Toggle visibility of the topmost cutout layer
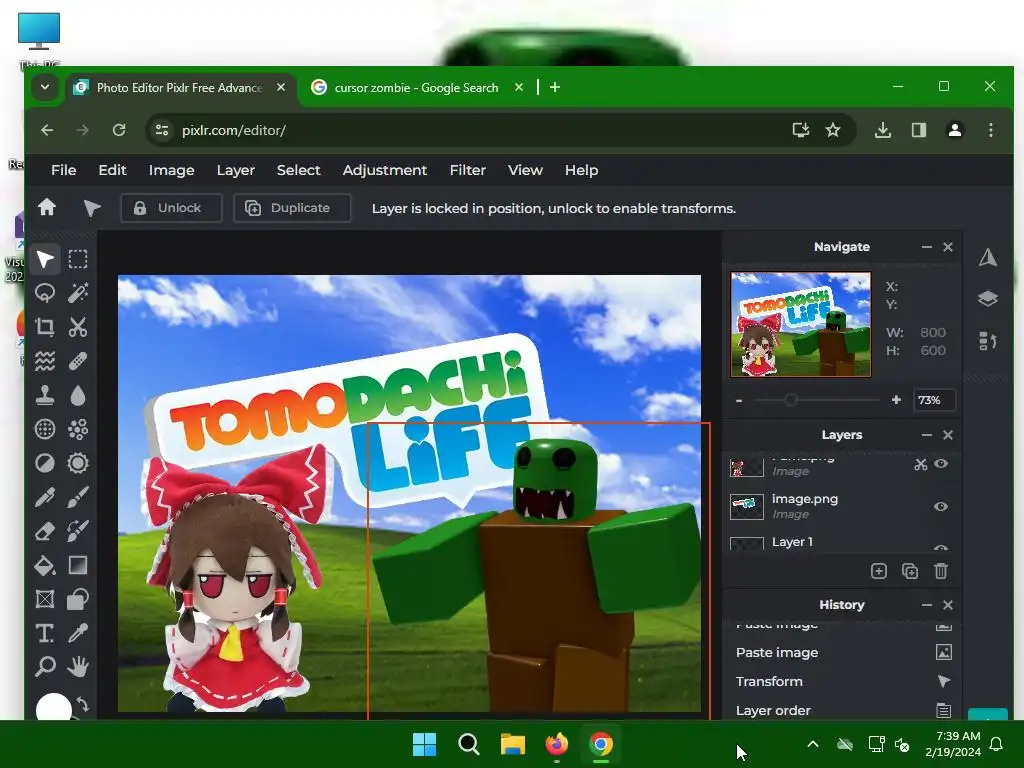 click(x=940, y=463)
